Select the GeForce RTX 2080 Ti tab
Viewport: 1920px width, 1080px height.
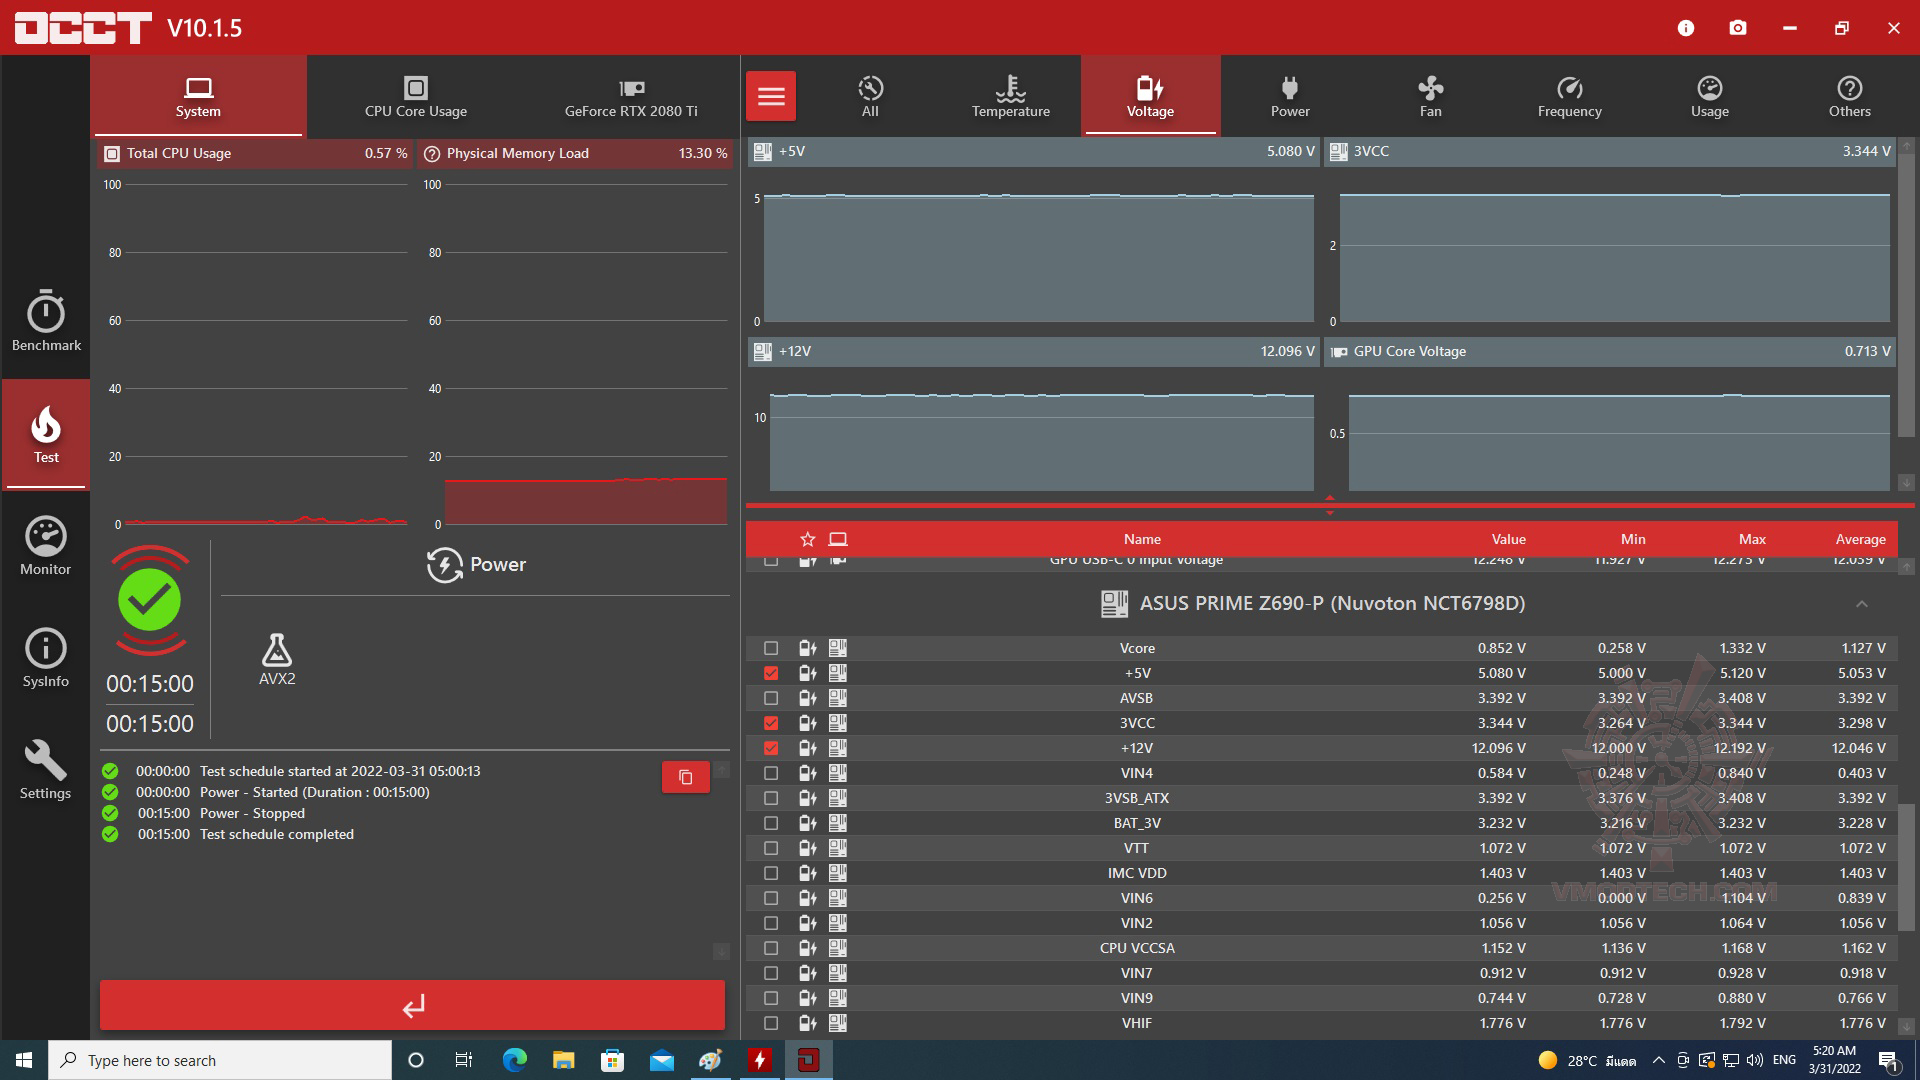[x=631, y=96]
